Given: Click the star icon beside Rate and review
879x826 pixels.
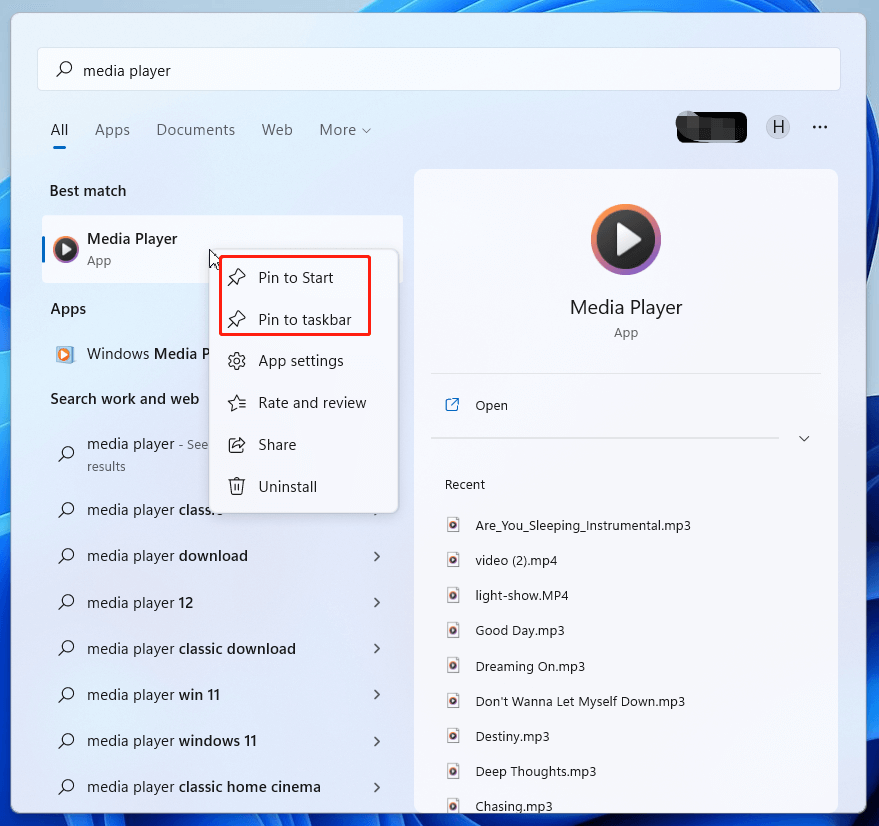Looking at the screenshot, I should pos(237,403).
